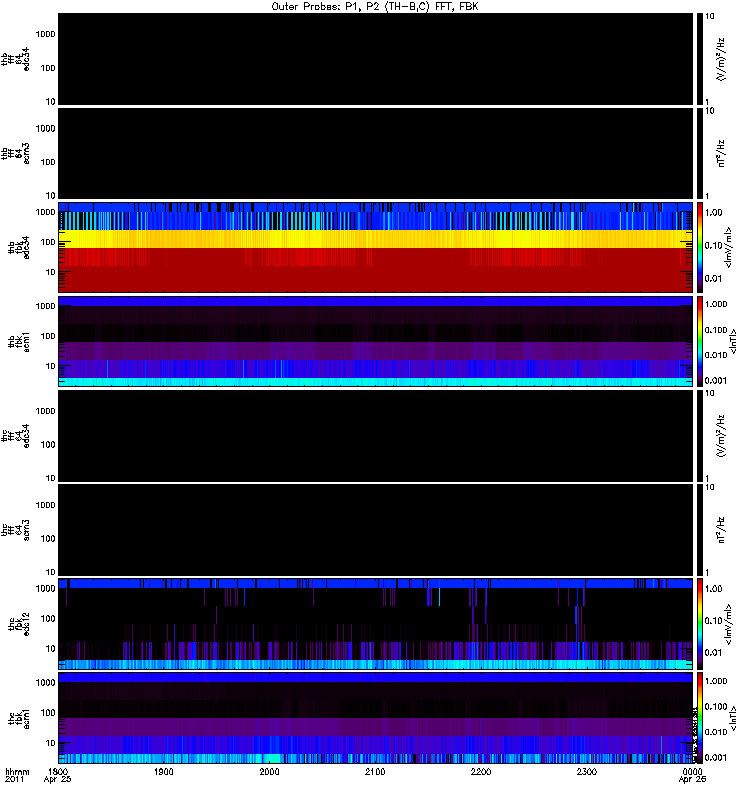Click the nT²/Hz unit label beside thb scm3 panel
The height and width of the screenshot is (800, 750).
(721, 153)
